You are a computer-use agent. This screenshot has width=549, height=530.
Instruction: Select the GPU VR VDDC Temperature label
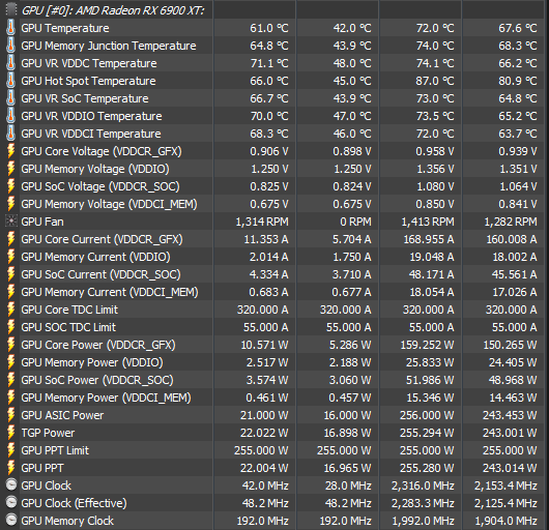[x=89, y=63]
